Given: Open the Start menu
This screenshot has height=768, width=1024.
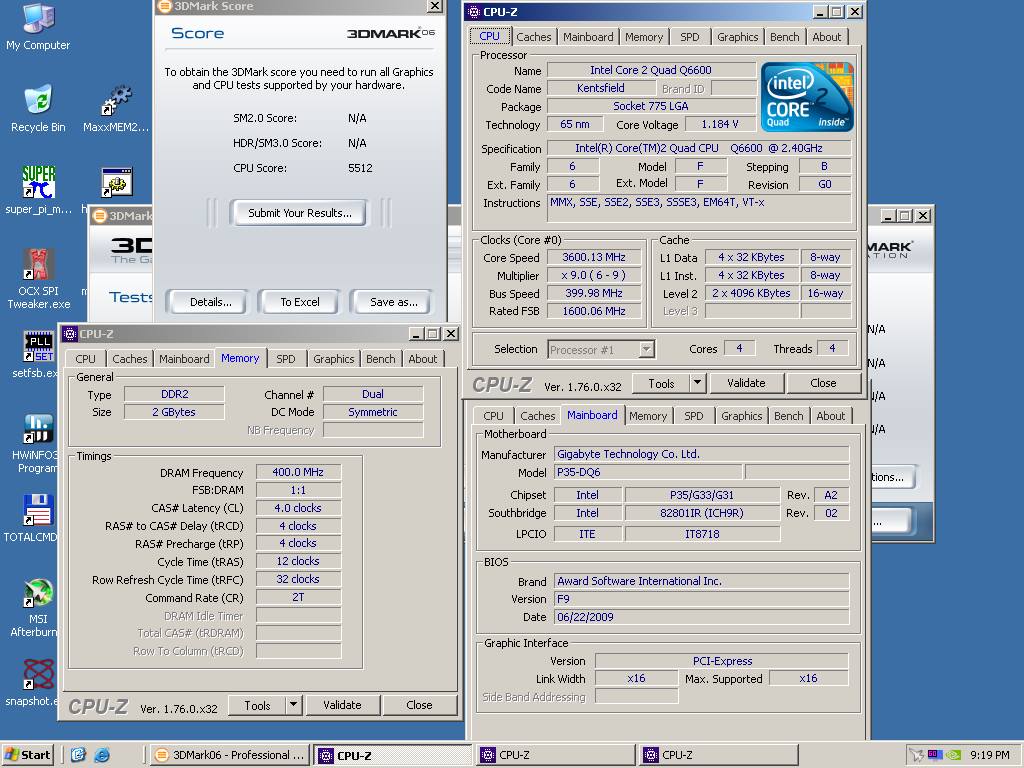Looking at the screenshot, I should click(x=27, y=755).
